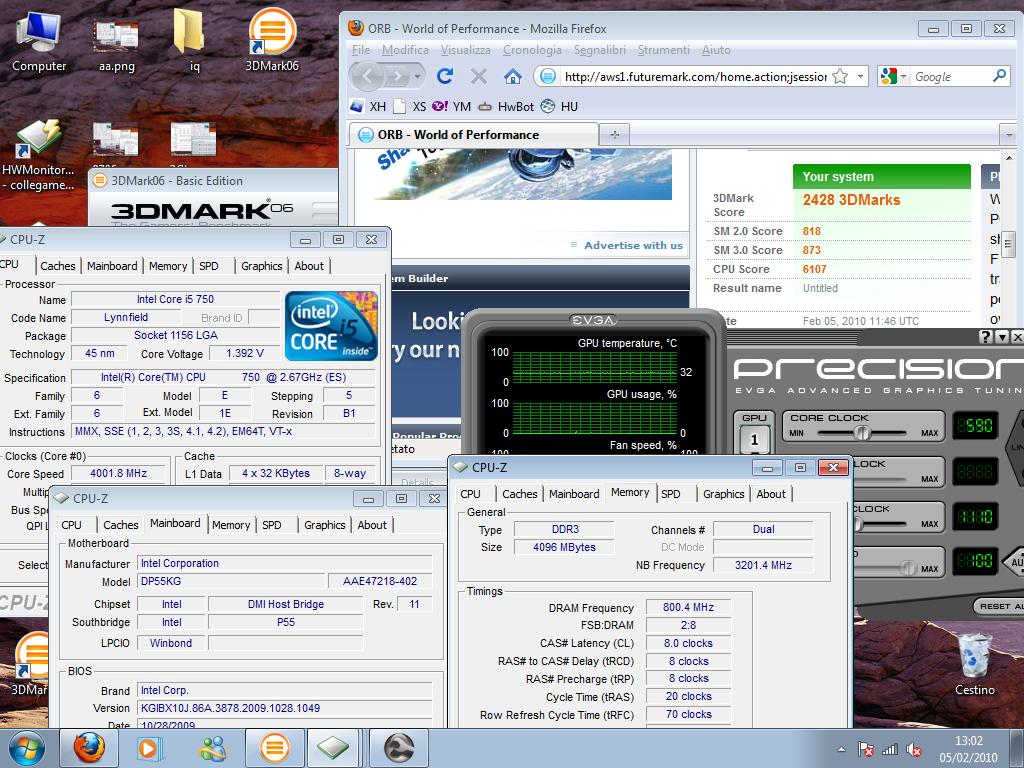
Task: Click into the Google search box
Action: coord(950,76)
